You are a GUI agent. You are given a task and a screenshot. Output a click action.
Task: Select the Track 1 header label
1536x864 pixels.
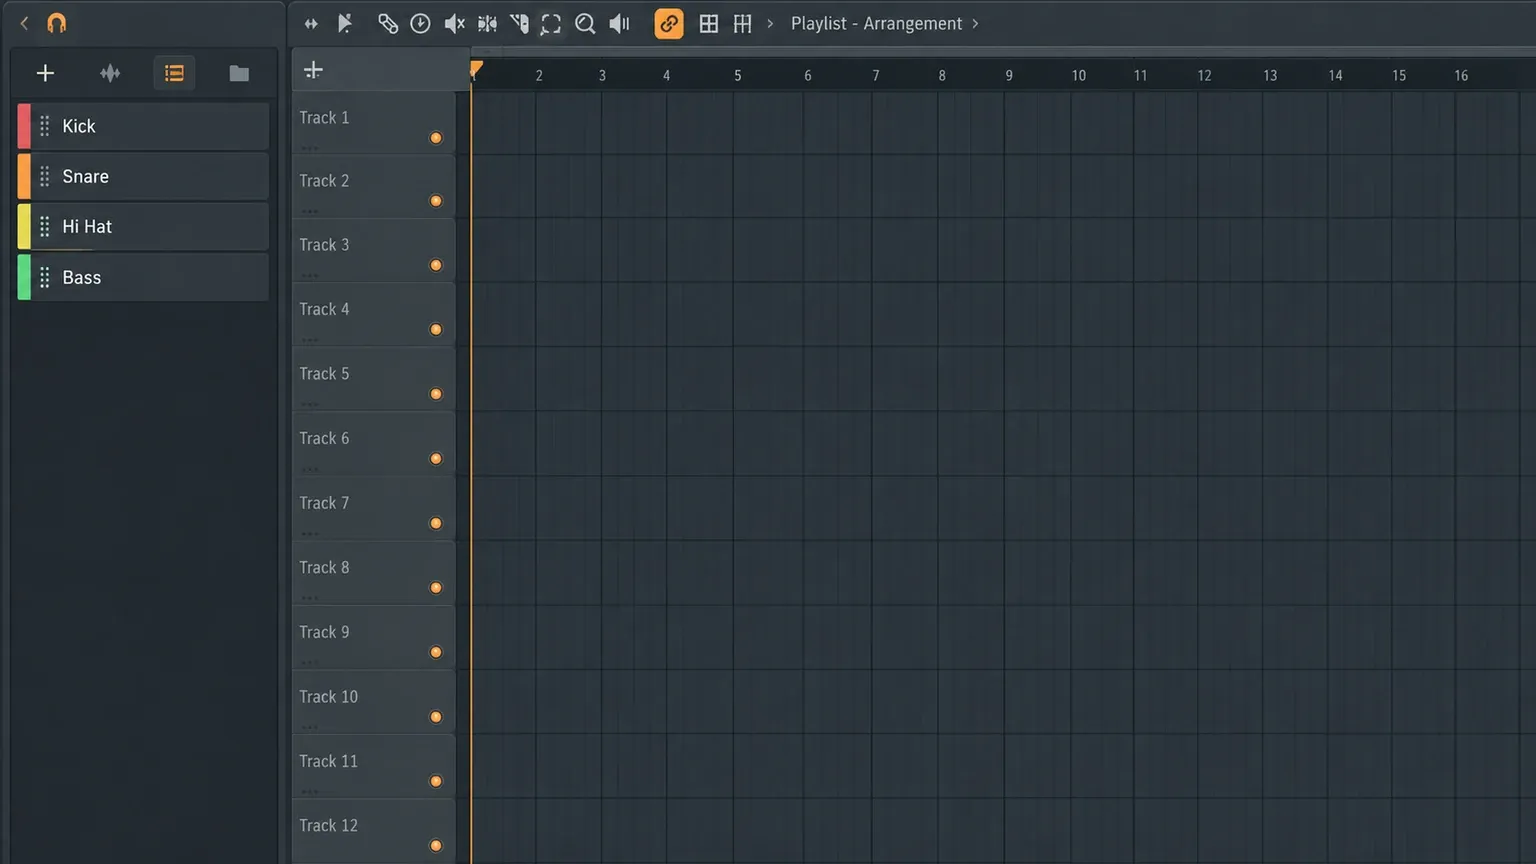pyautogui.click(x=324, y=117)
